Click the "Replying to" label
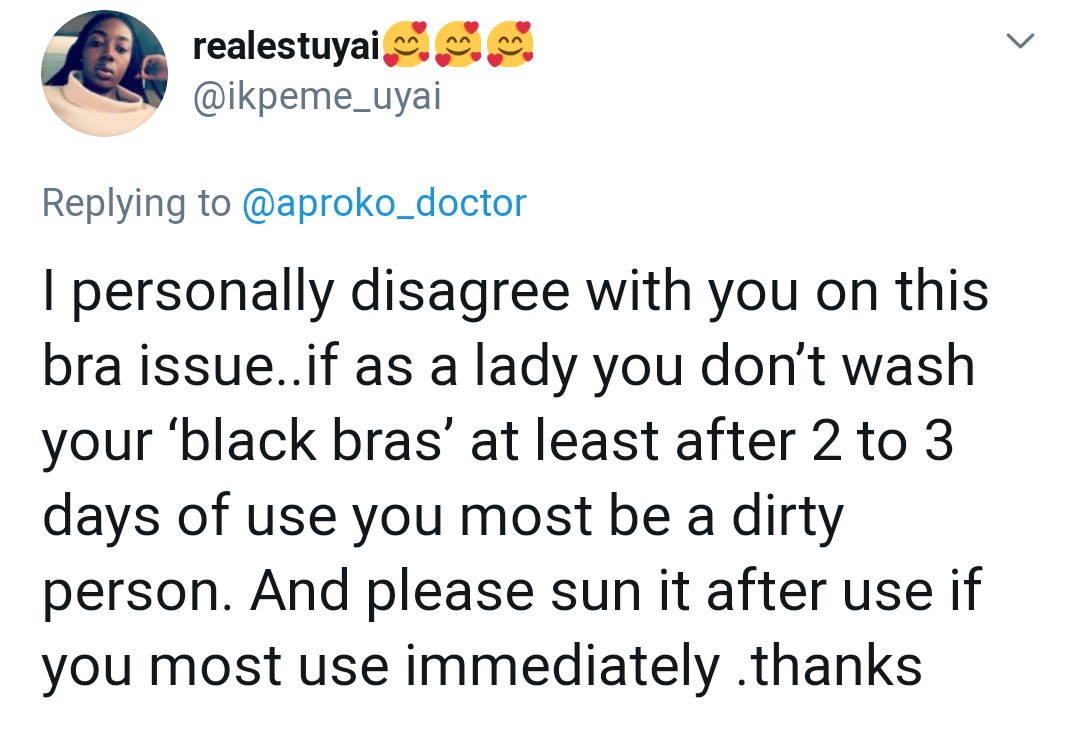The width and height of the screenshot is (1080, 733). 136,203
